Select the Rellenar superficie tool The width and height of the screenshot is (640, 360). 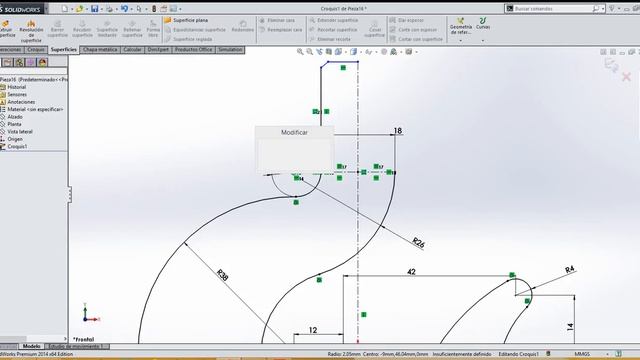coord(132,30)
